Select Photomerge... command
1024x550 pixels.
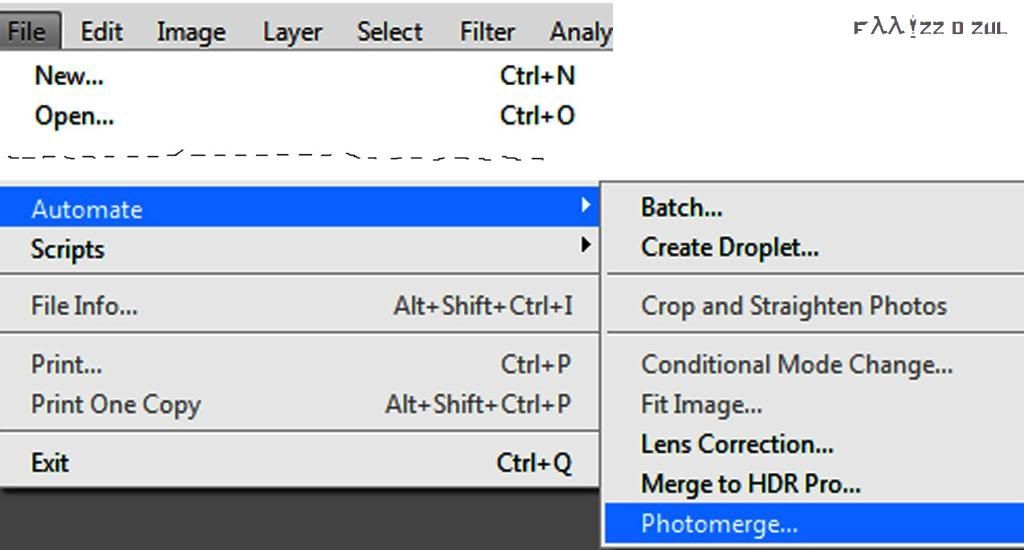[814, 523]
